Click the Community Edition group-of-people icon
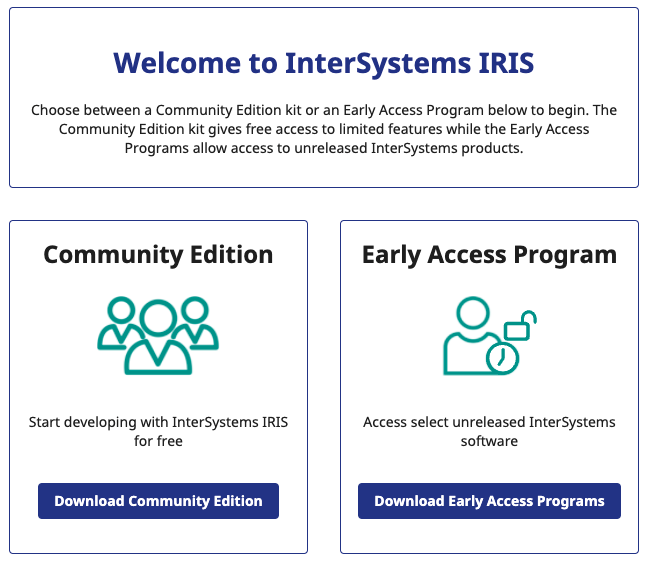This screenshot has height=564, width=648. [158, 336]
